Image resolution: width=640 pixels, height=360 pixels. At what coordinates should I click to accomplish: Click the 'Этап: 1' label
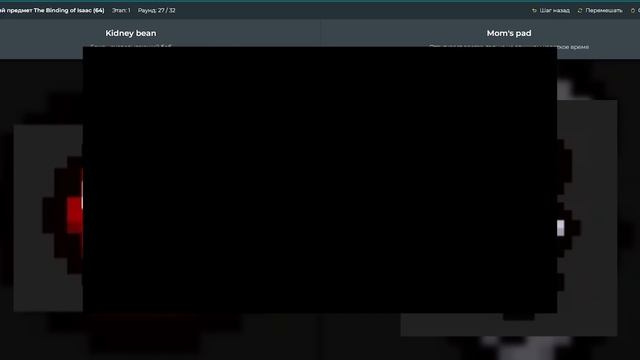click(x=121, y=11)
